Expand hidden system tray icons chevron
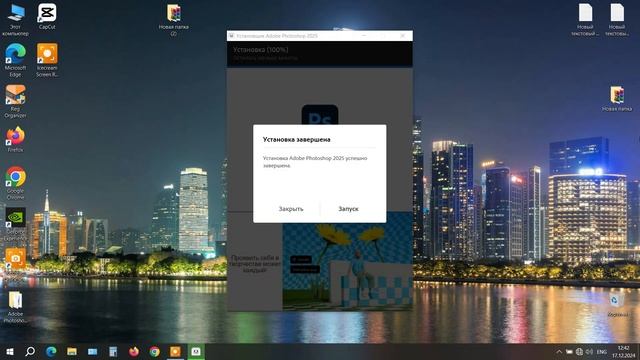This screenshot has width=640, height=360. [559, 351]
